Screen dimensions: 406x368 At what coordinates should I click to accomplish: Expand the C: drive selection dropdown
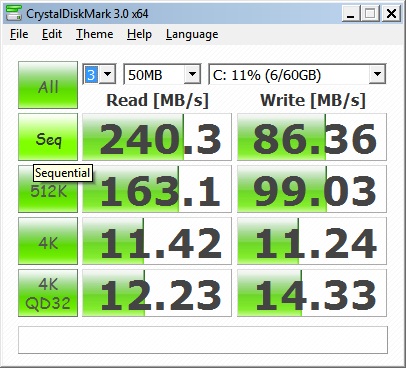tap(377, 74)
